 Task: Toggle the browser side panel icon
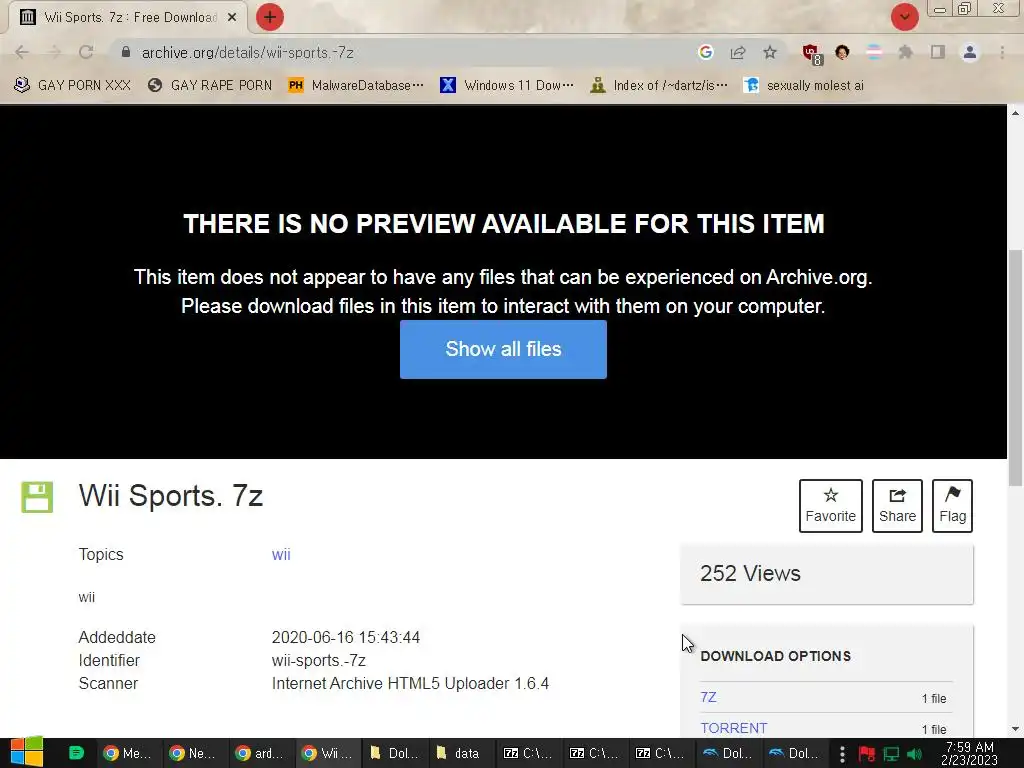click(x=937, y=52)
